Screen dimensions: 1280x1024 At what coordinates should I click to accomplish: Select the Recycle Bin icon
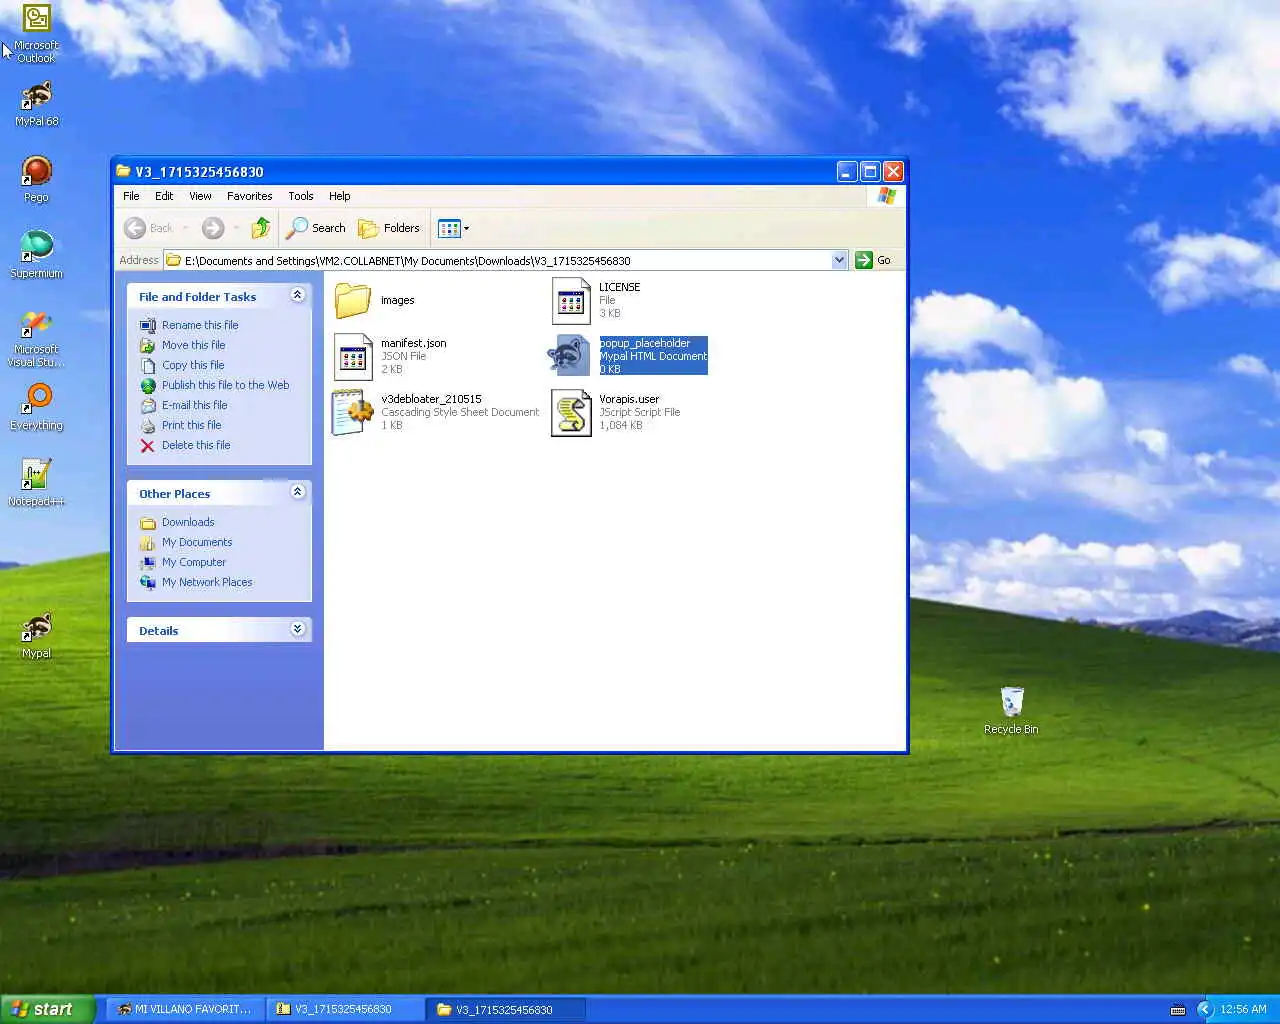(x=1011, y=710)
